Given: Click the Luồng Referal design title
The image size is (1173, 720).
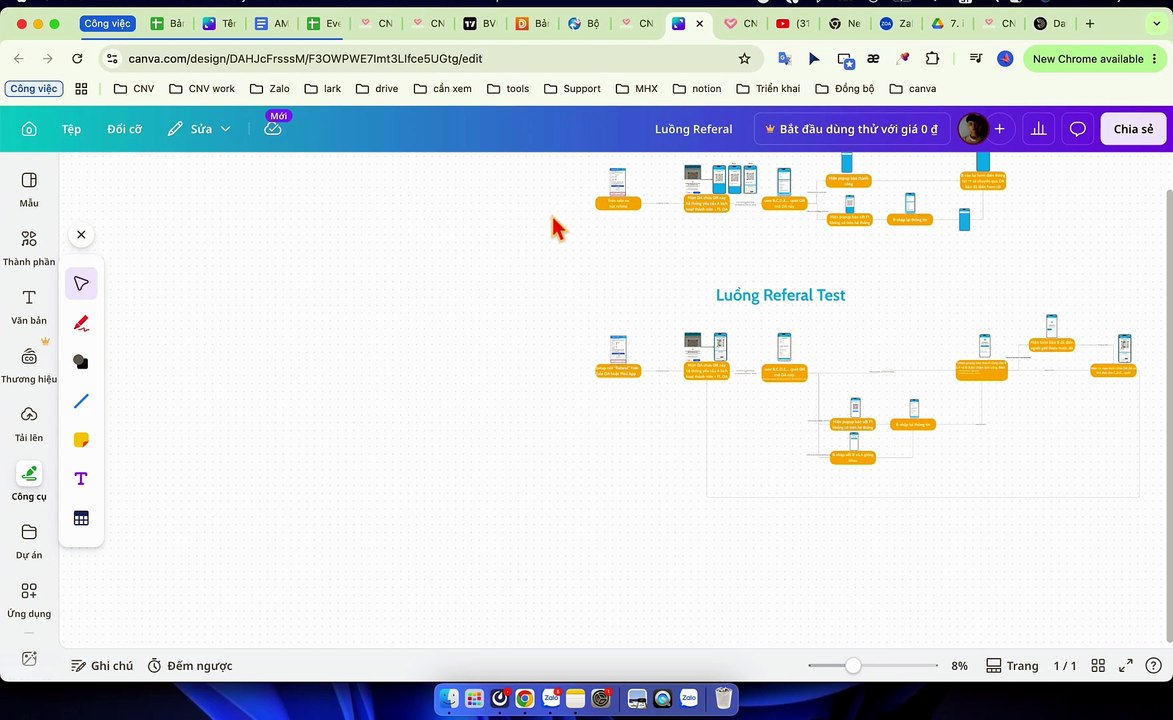Looking at the screenshot, I should pos(693,129).
